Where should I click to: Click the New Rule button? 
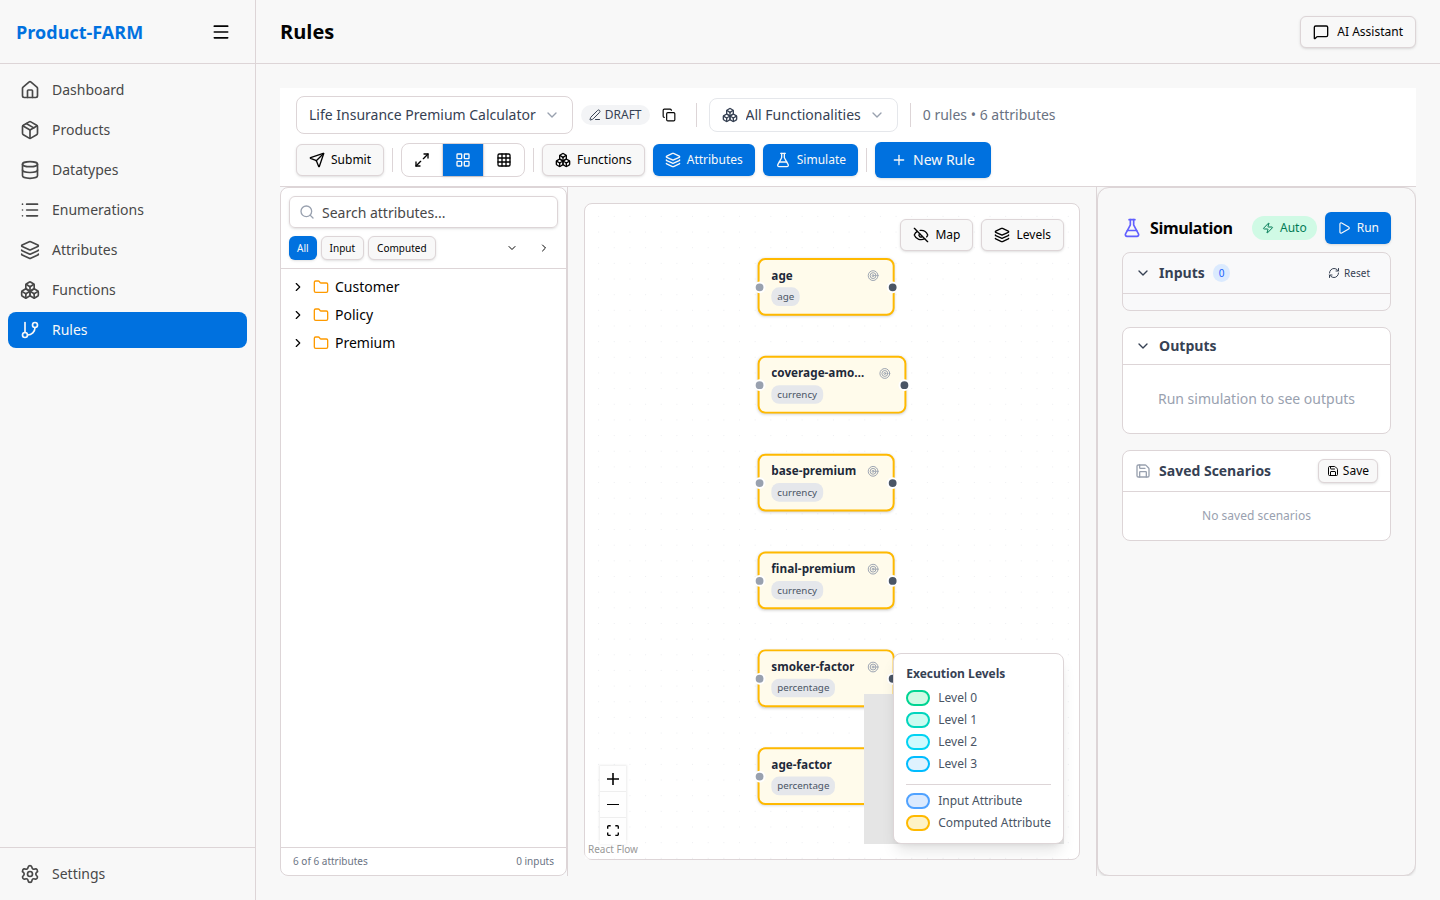point(932,160)
